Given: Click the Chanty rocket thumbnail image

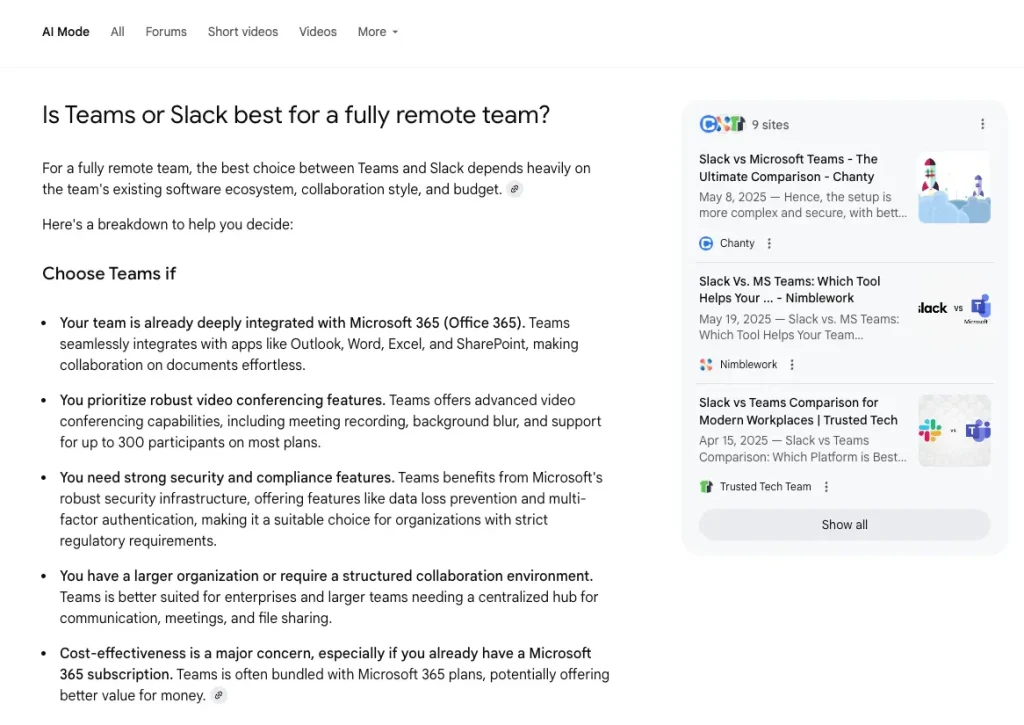Looking at the screenshot, I should (x=954, y=187).
